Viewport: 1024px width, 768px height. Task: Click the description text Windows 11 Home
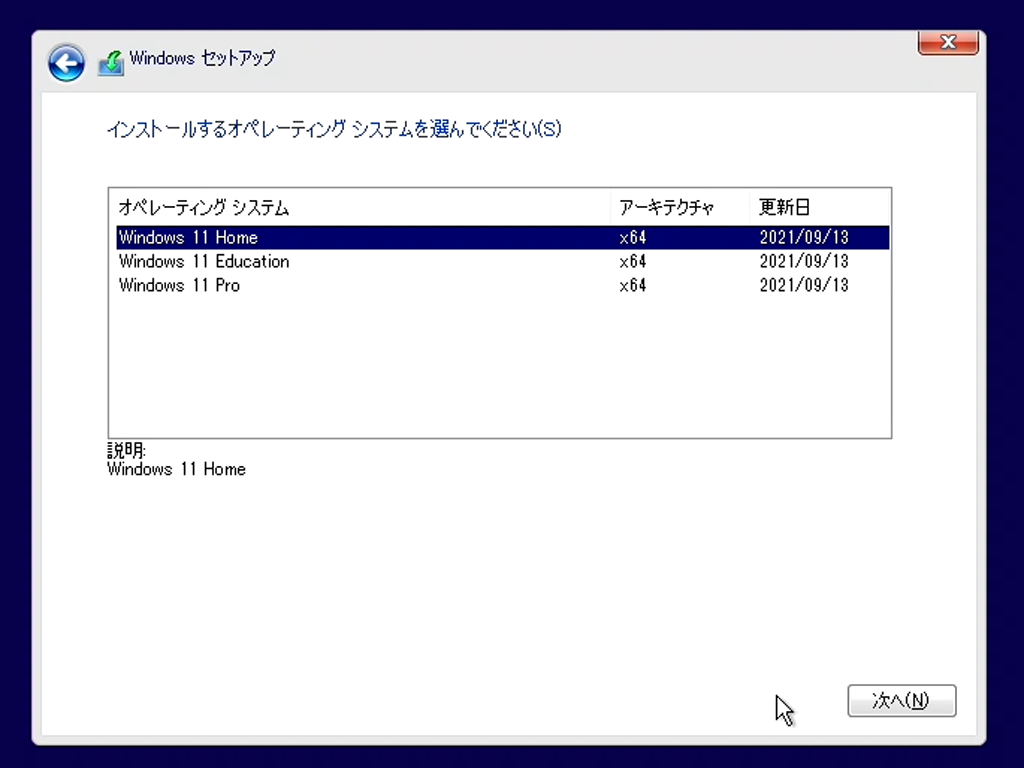[x=176, y=469]
